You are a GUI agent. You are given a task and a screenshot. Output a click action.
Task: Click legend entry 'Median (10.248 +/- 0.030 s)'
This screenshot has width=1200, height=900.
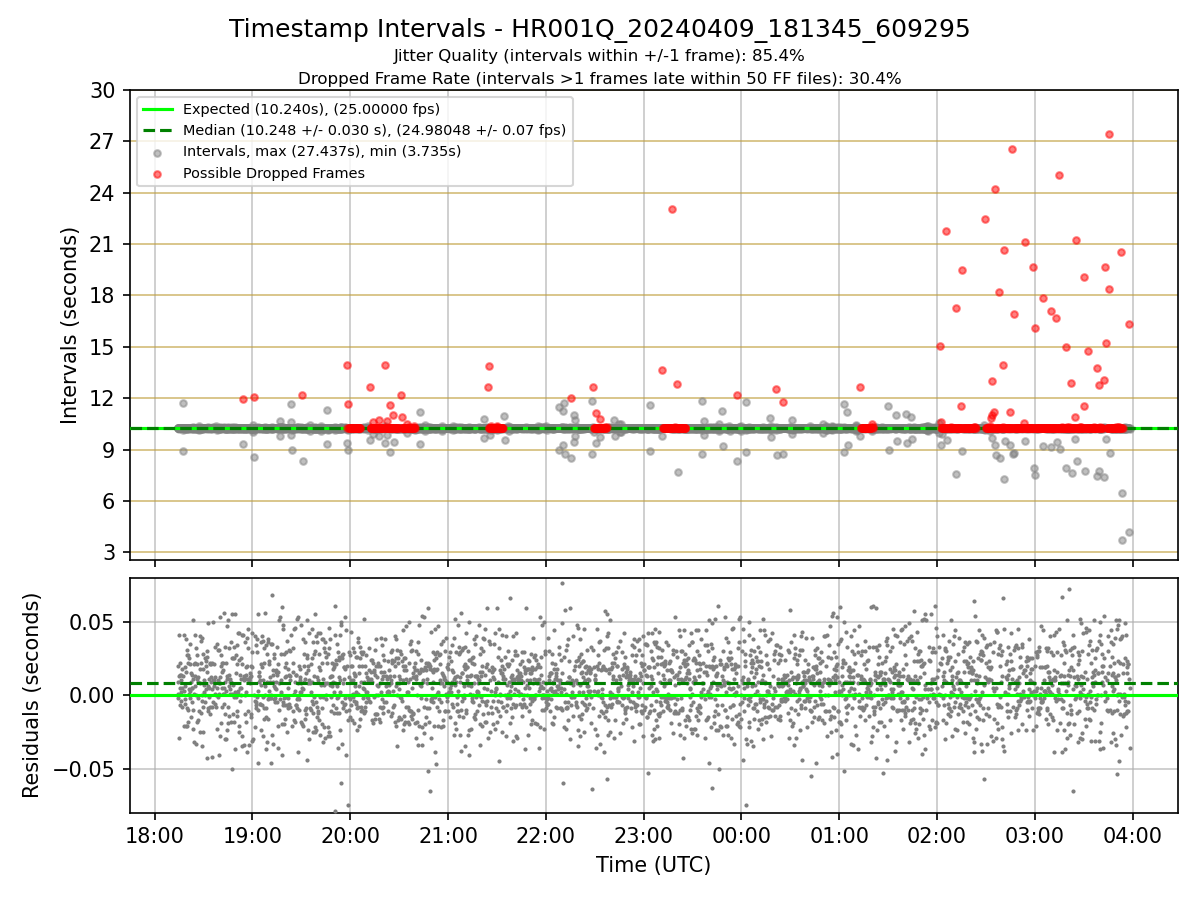[x=374, y=130]
